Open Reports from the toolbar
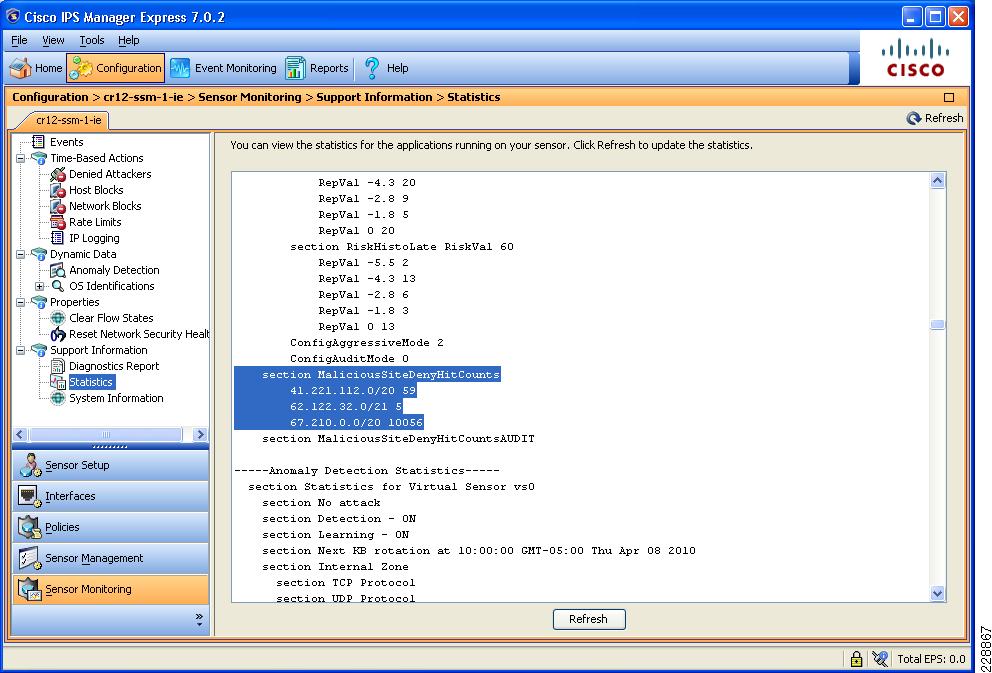 (x=317, y=68)
